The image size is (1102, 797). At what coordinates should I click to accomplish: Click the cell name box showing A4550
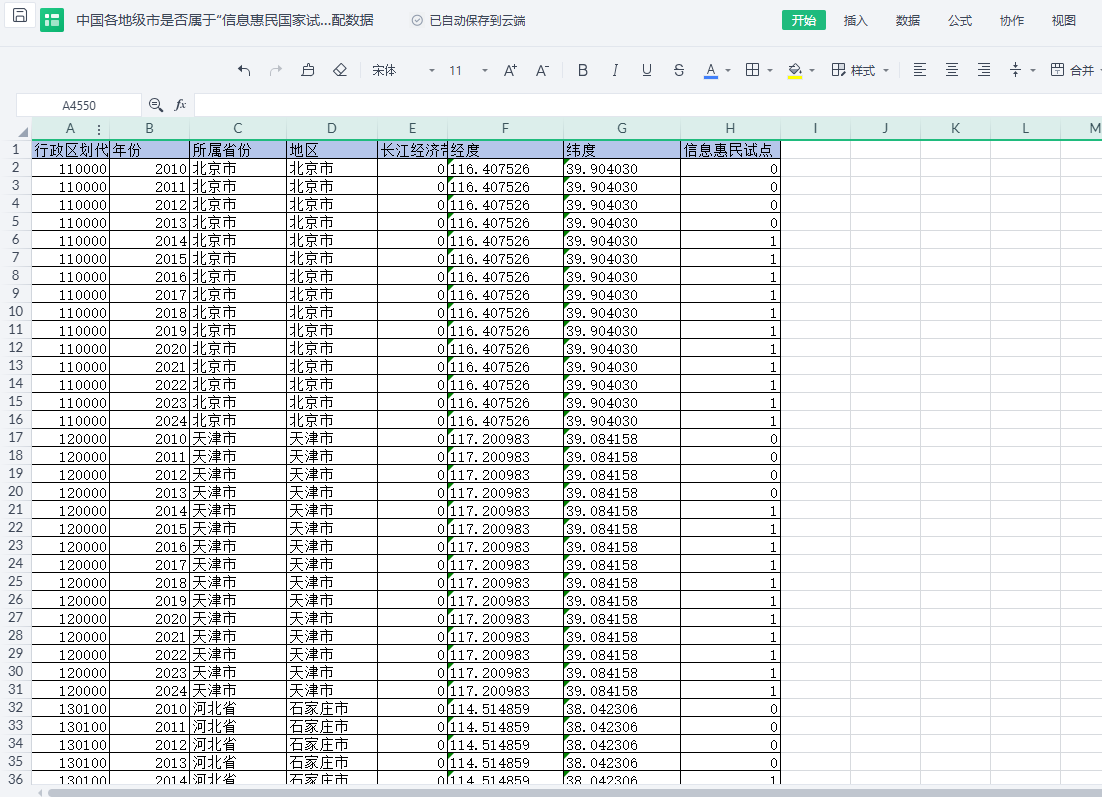click(79, 105)
